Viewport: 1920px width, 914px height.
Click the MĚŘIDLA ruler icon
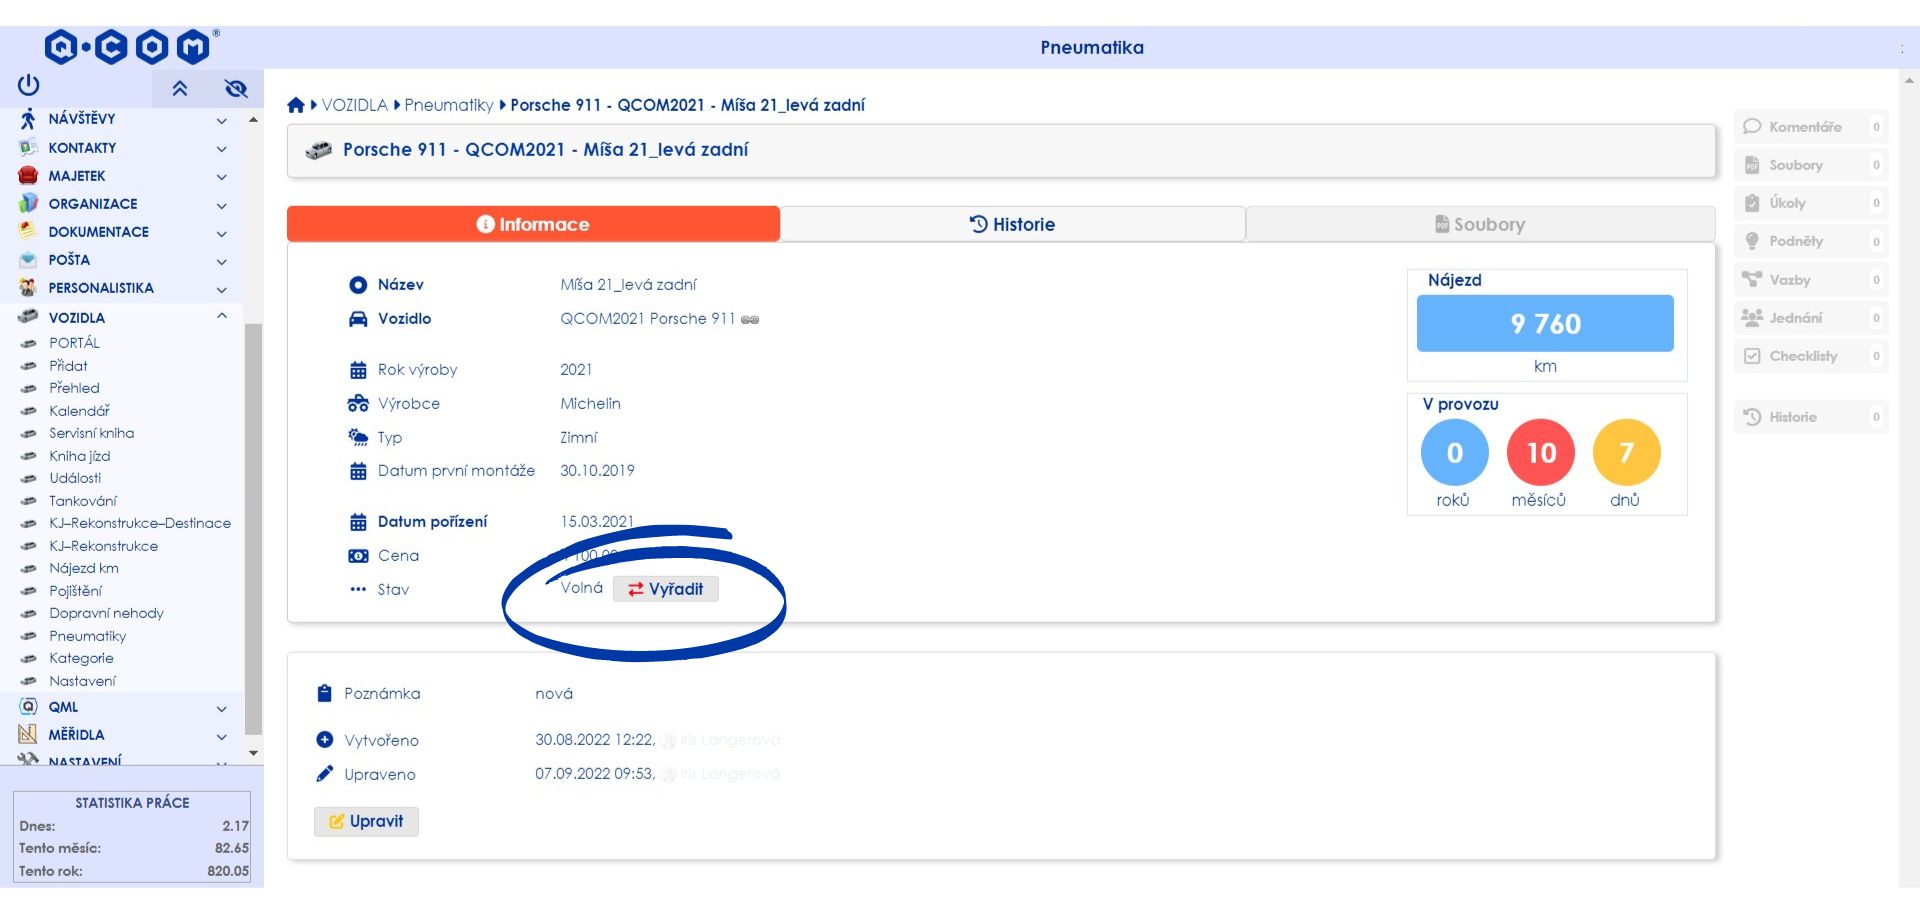click(28, 734)
